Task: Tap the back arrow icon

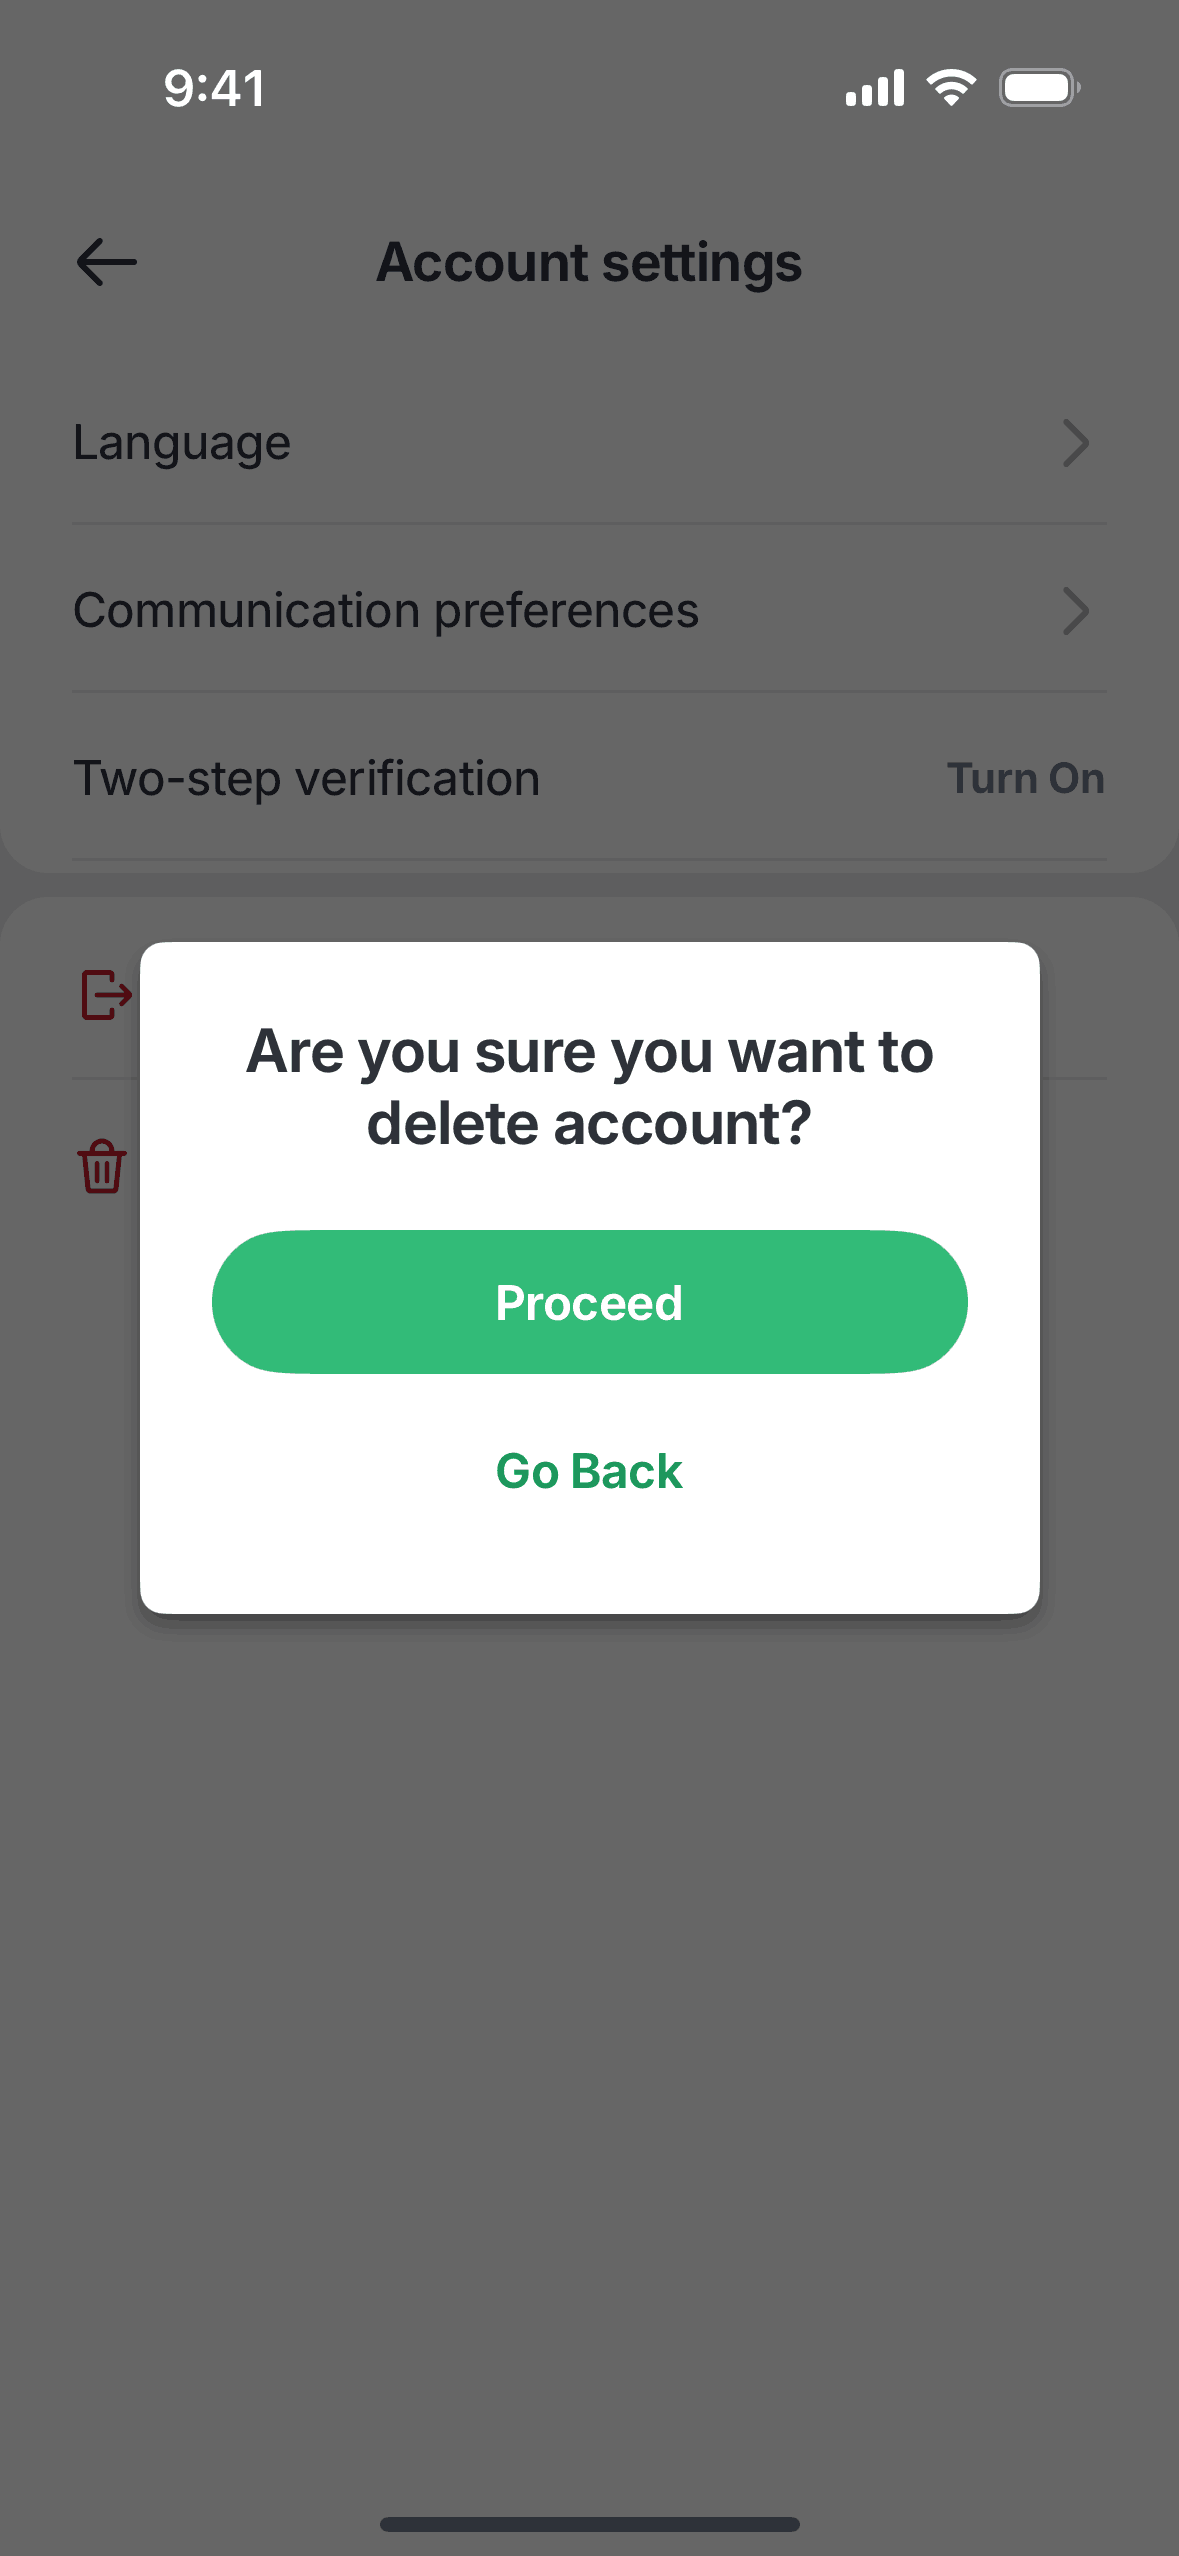Action: [106, 262]
